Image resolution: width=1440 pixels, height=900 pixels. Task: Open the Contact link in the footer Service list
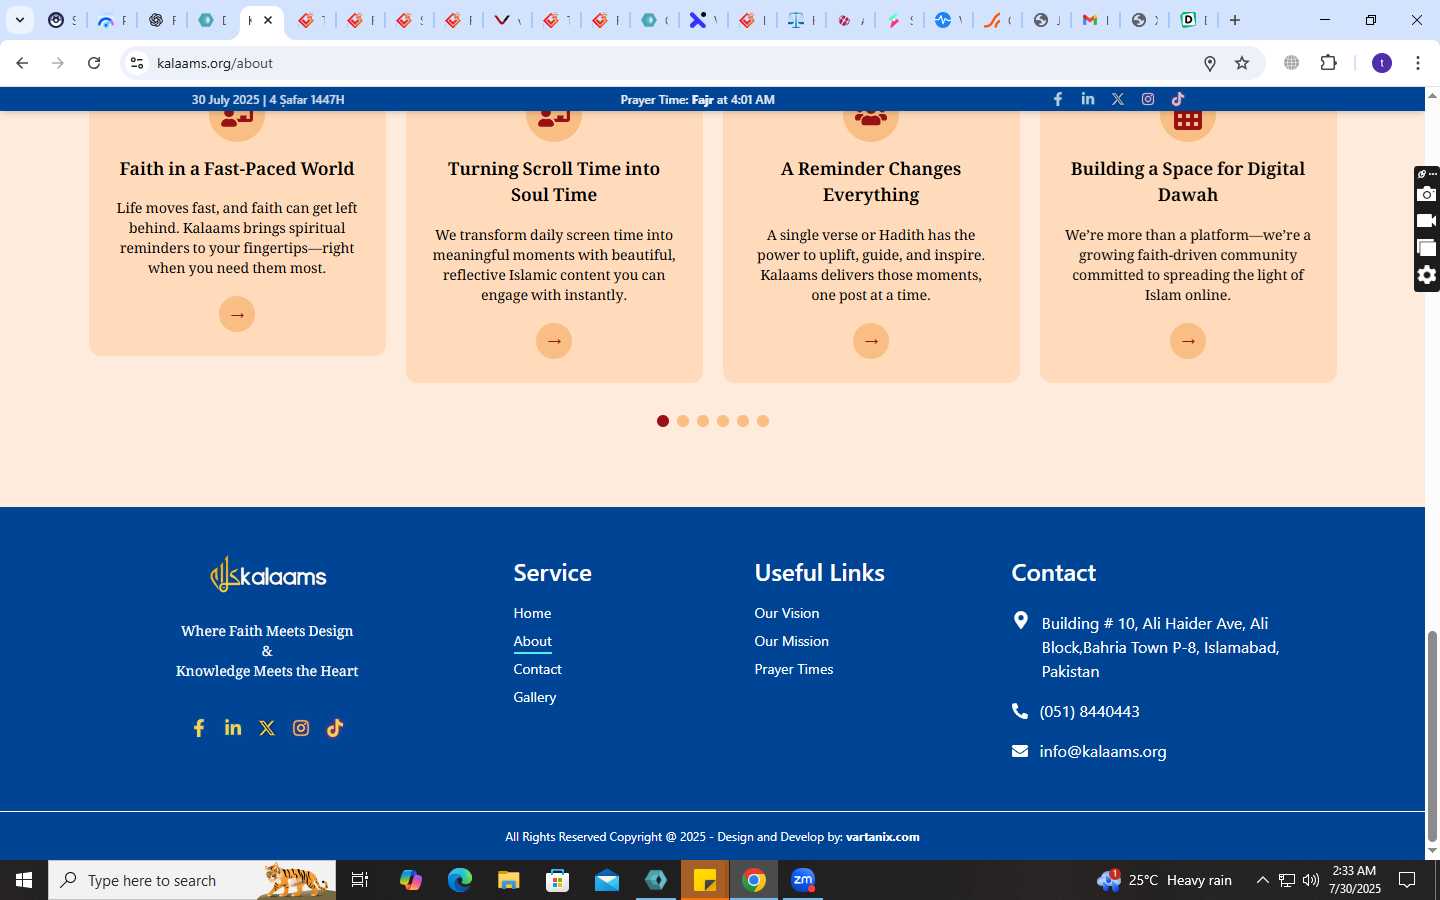pos(537,669)
